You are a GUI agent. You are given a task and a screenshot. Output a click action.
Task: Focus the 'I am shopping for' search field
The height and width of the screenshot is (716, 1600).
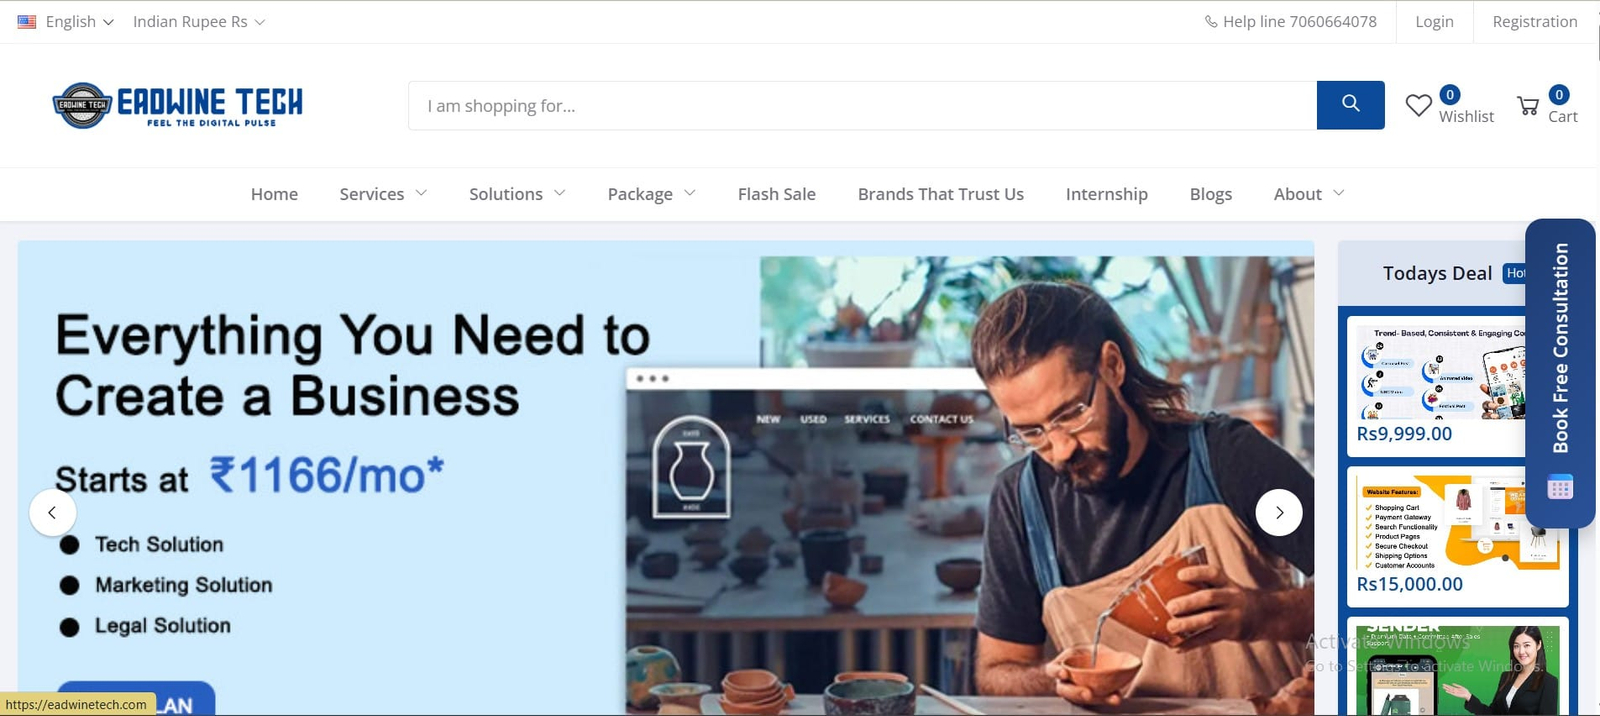pos(862,105)
